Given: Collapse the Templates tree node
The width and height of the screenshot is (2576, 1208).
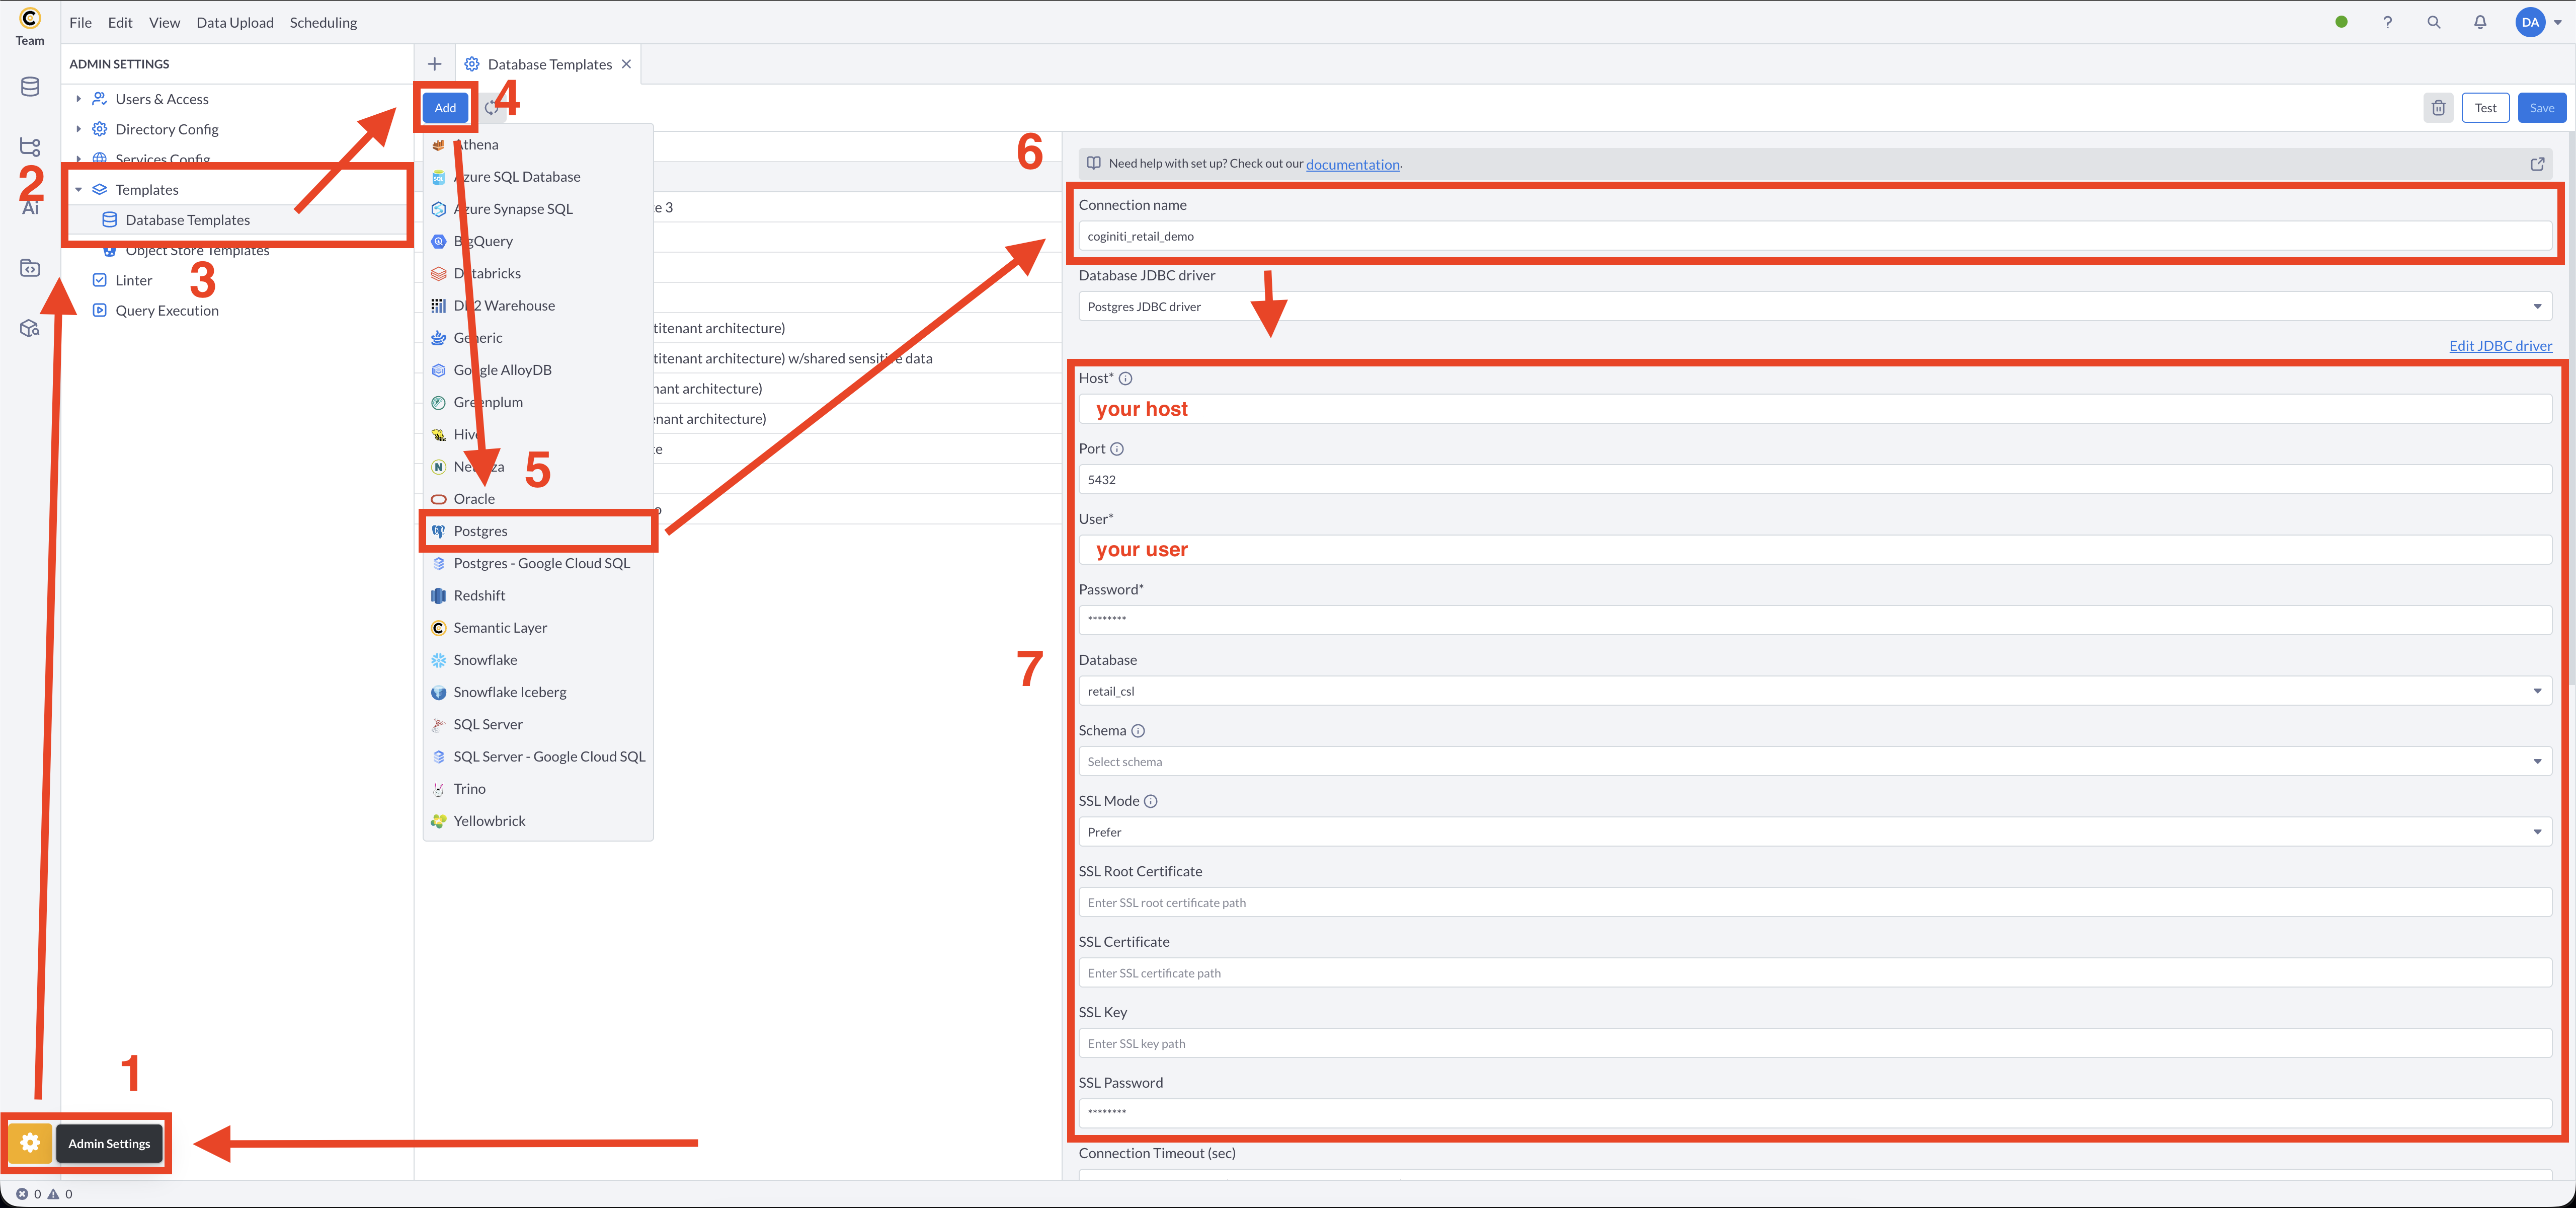Looking at the screenshot, I should pyautogui.click(x=78, y=190).
